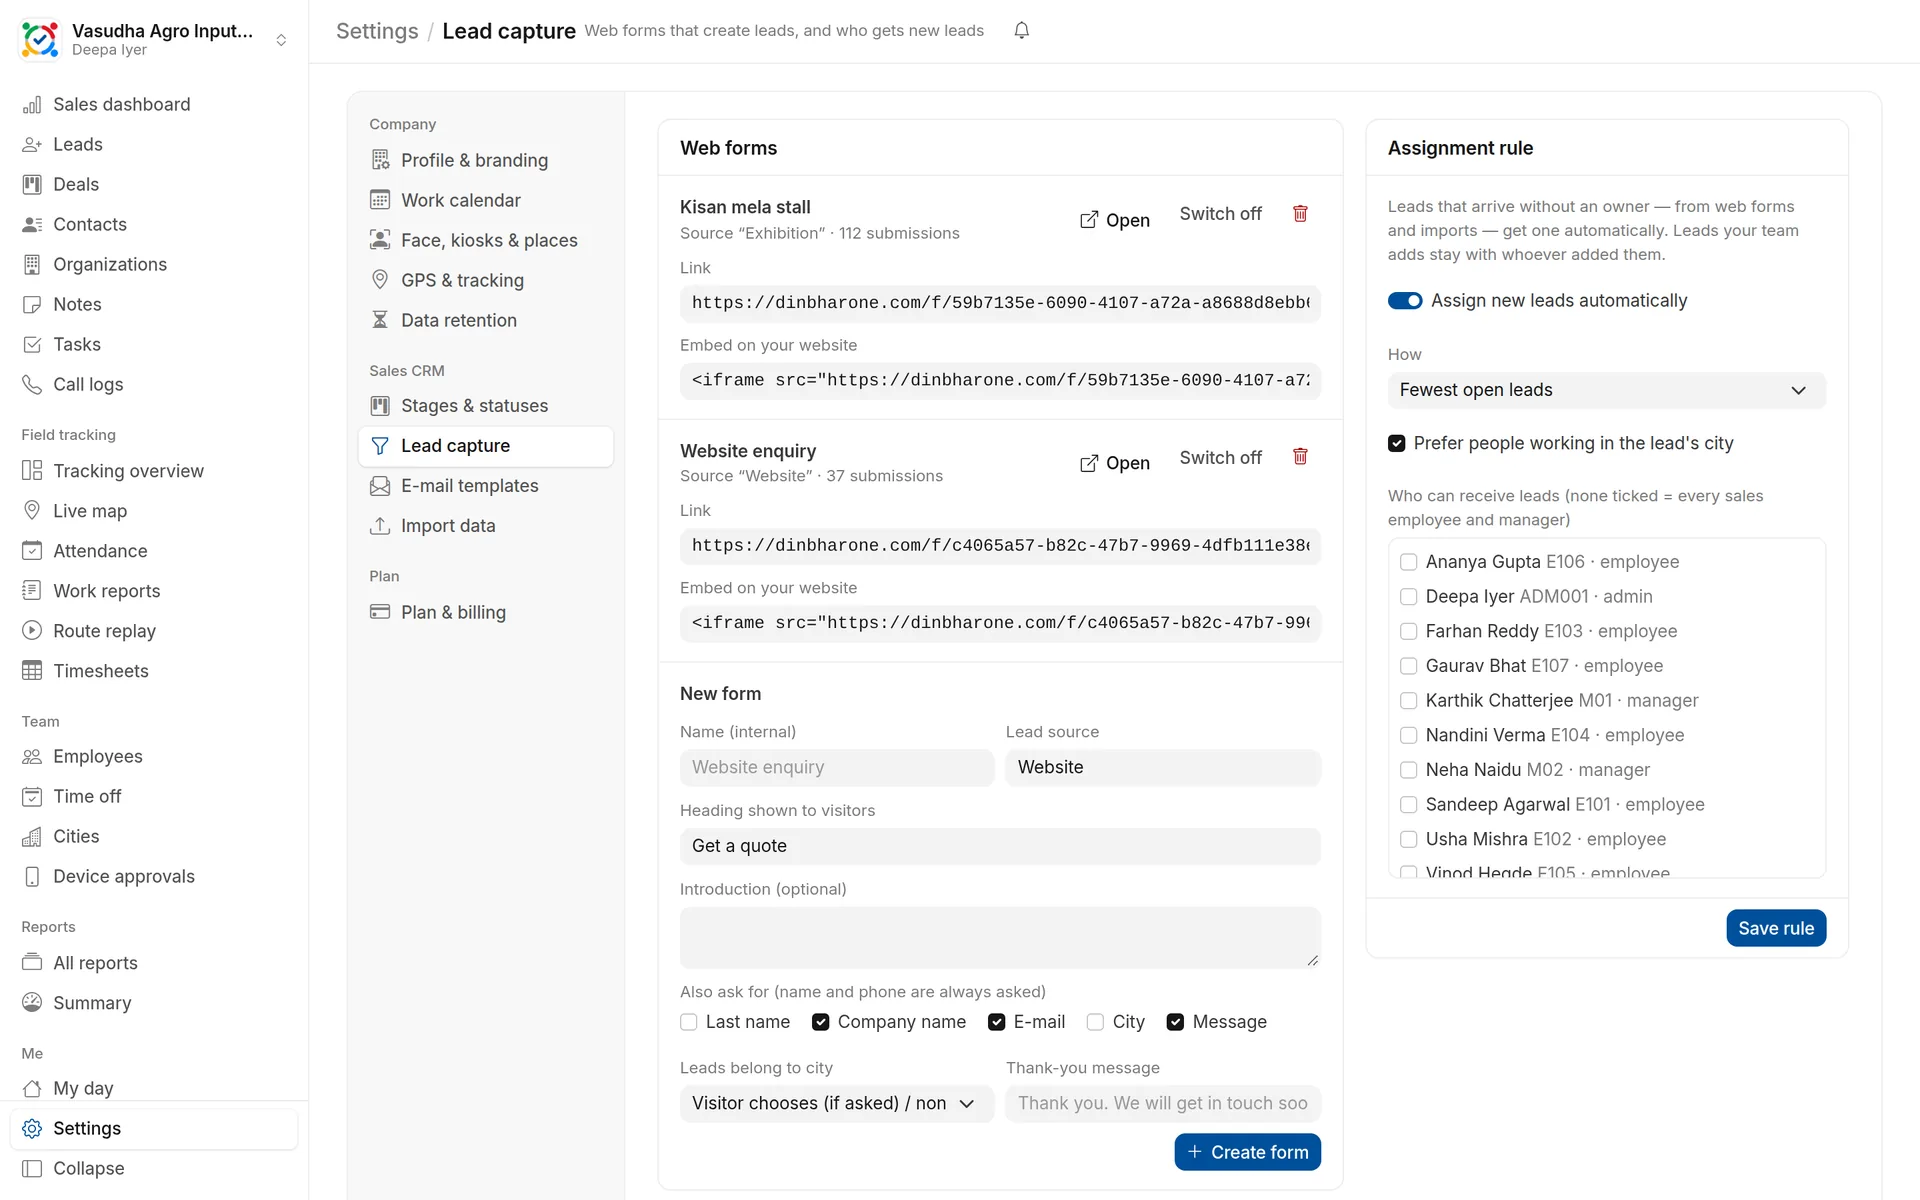The image size is (1920, 1200).
Task: Open Data retention settings
Action: click(x=486, y=320)
